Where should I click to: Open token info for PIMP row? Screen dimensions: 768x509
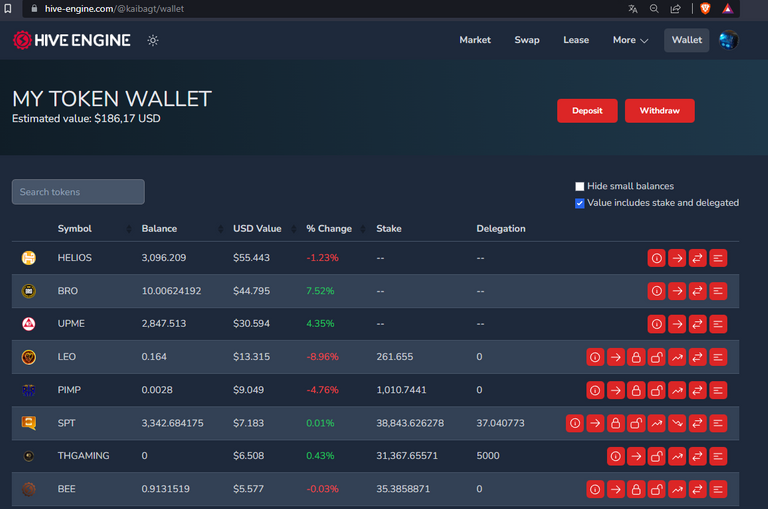tap(595, 390)
